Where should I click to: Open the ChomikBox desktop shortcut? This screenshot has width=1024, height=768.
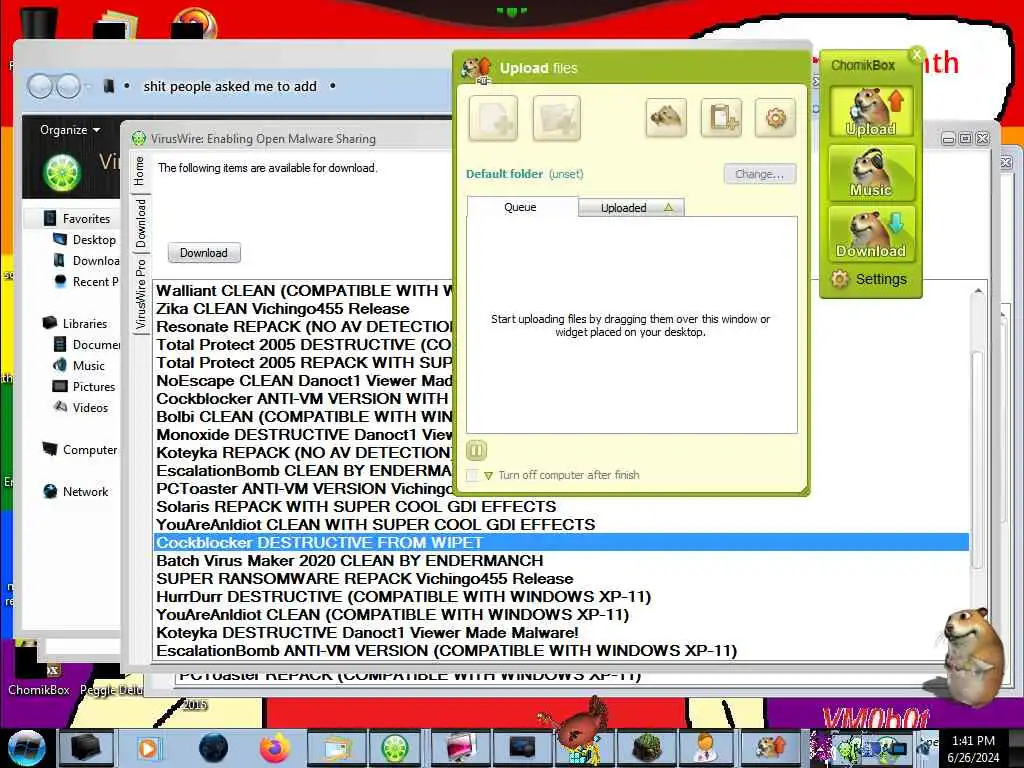point(37,669)
